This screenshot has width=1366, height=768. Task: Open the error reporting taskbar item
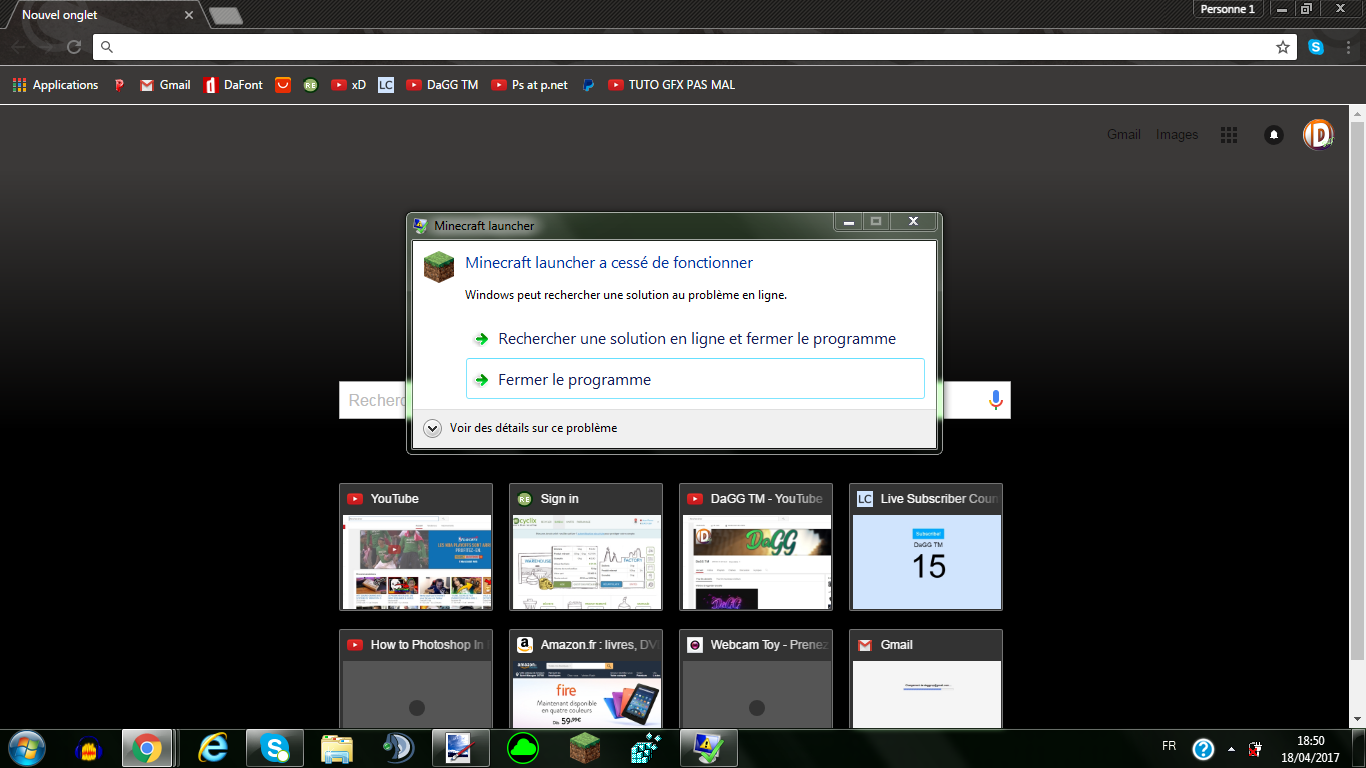pyautogui.click(x=709, y=748)
